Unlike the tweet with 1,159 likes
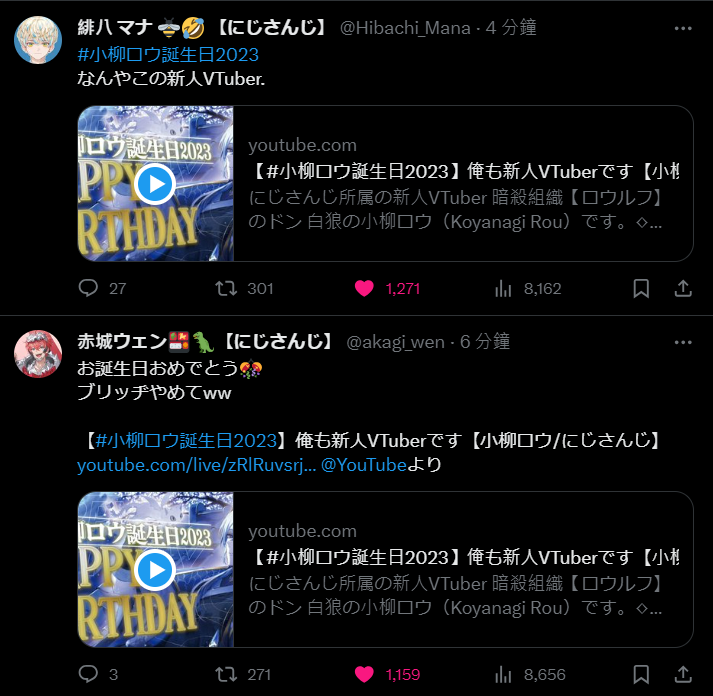Image resolution: width=713 pixels, height=696 pixels. 364,674
